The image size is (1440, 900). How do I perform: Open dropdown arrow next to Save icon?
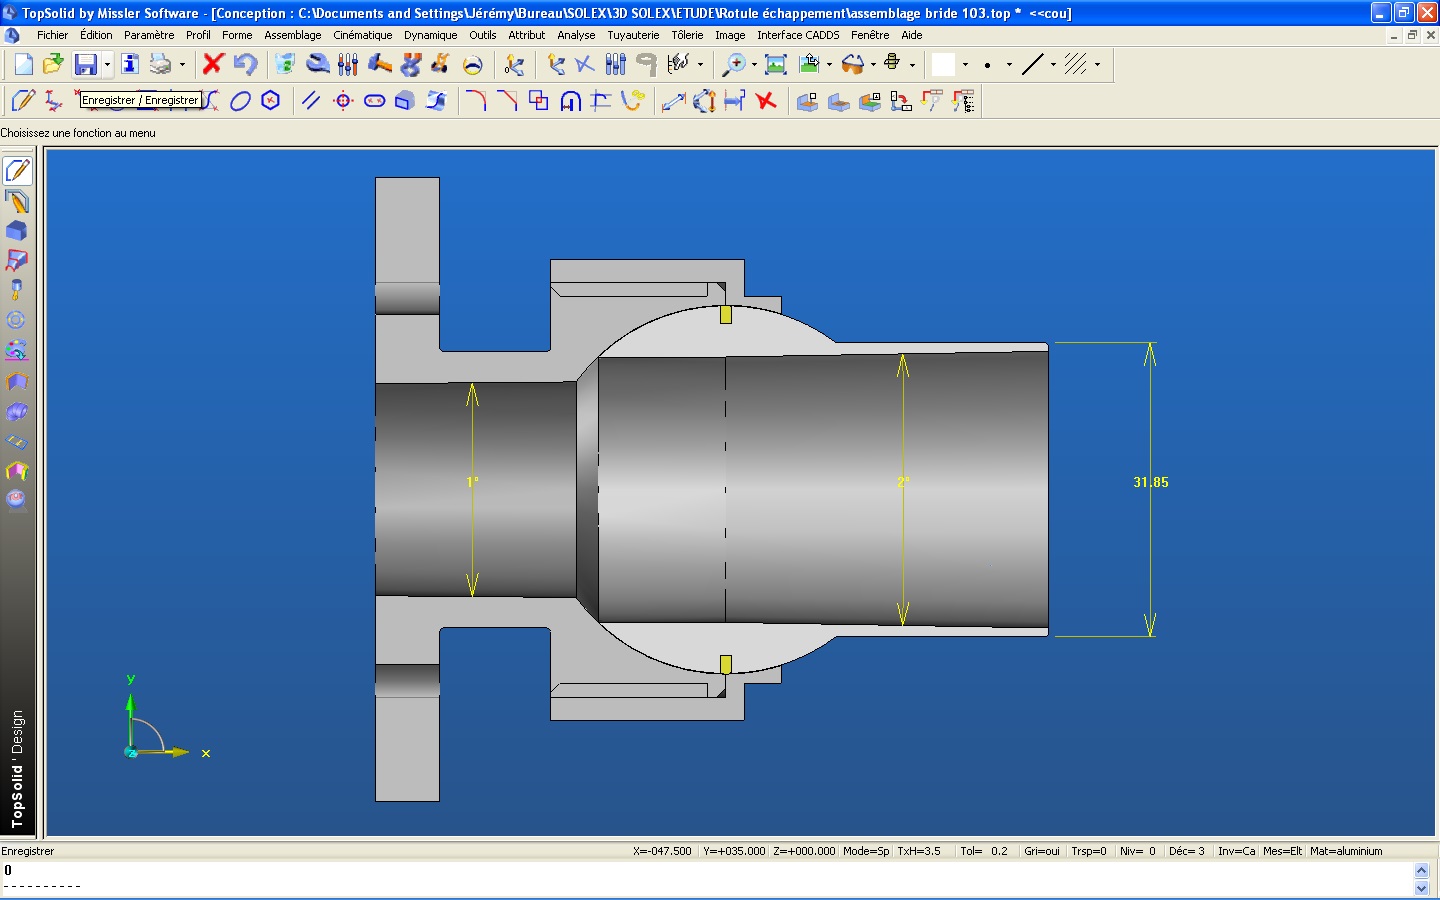click(x=107, y=65)
